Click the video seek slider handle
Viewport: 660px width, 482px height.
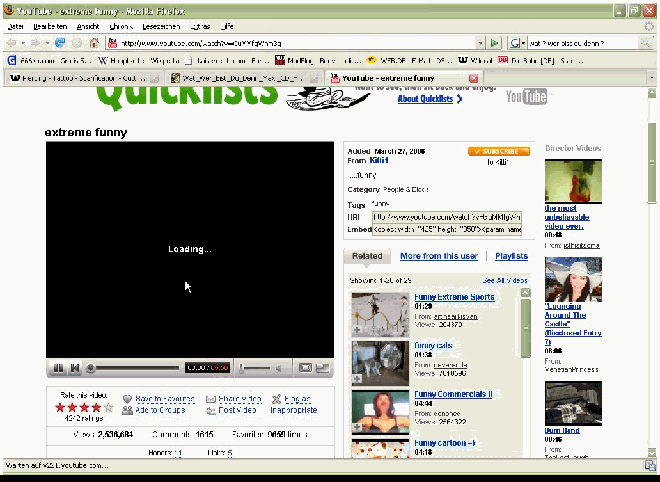[90, 368]
